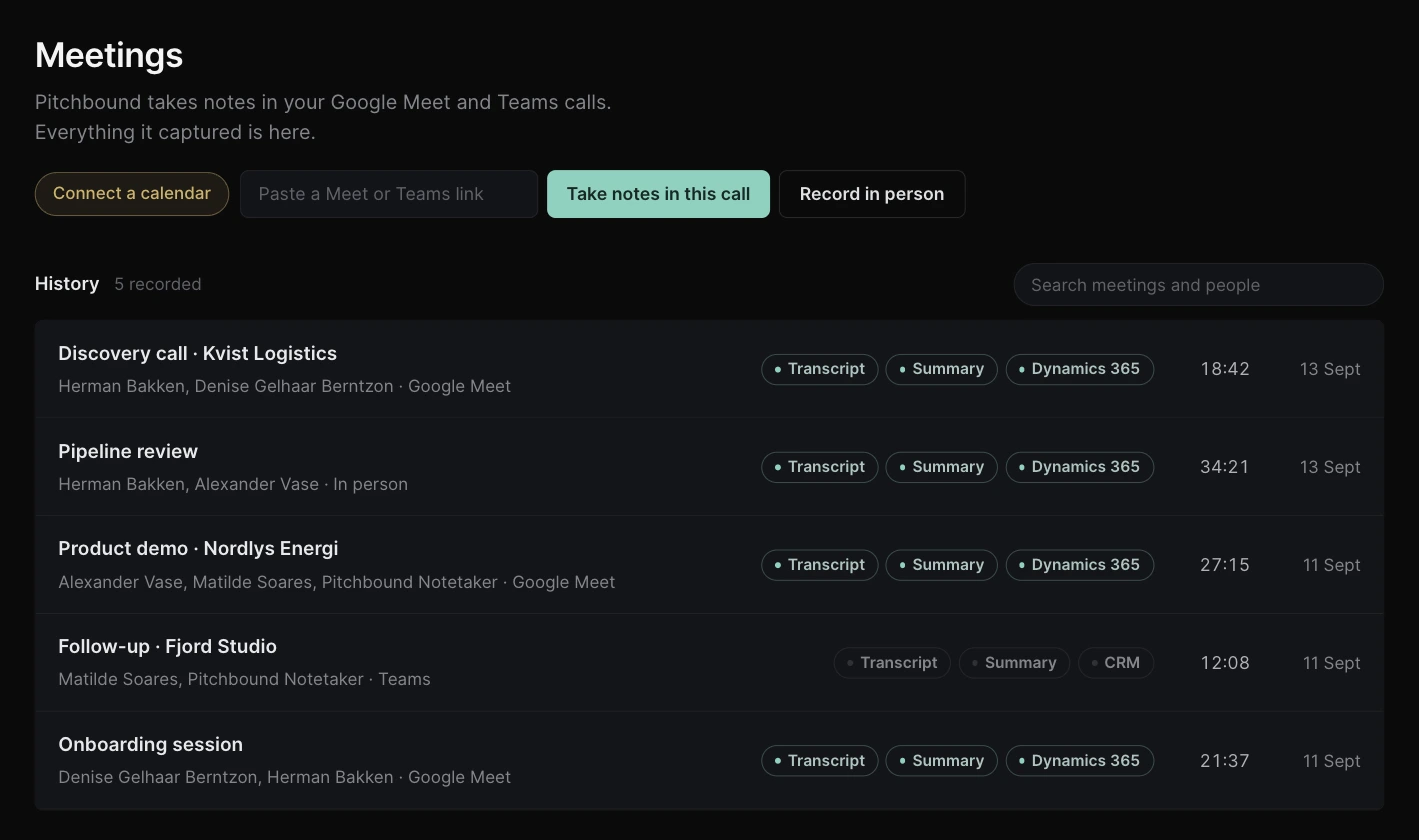Screen dimensions: 1419x840
Task: Open the Product demo · Nordlys Energi meeting
Action: coord(709,565)
